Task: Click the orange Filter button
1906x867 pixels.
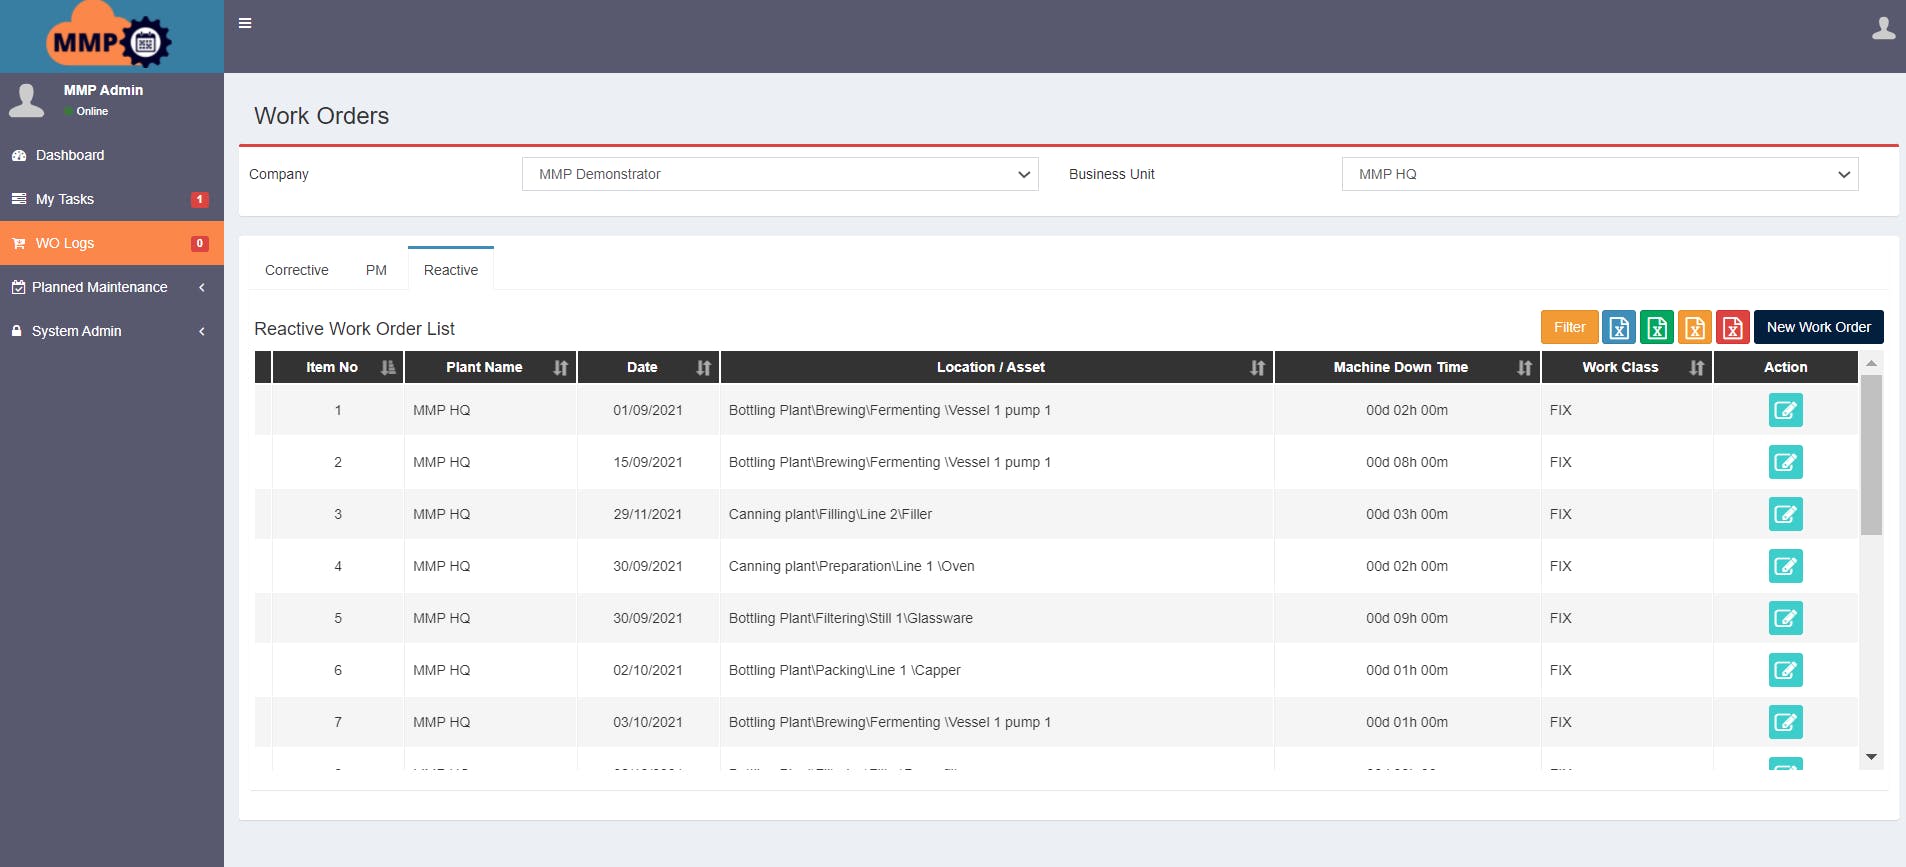Action: (x=1569, y=327)
